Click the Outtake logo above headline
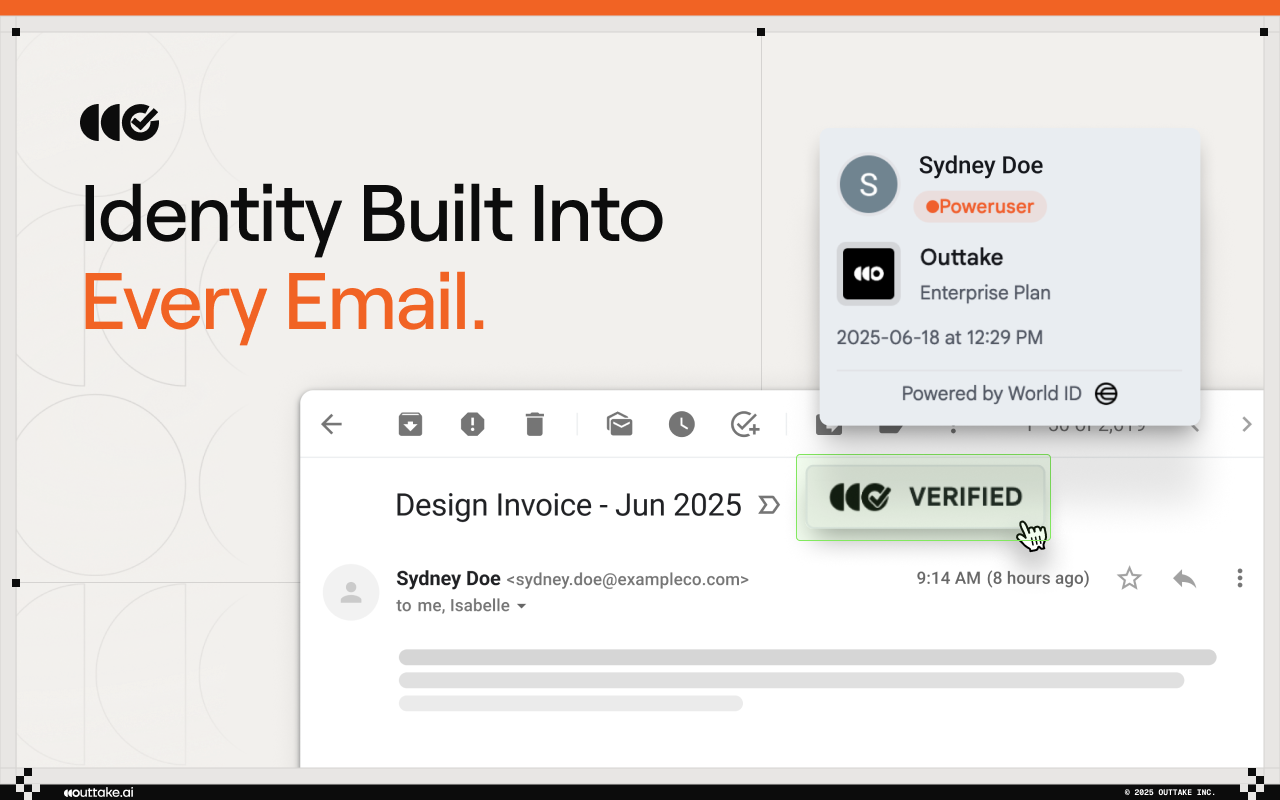Viewport: 1280px width, 800px height. [x=119, y=122]
